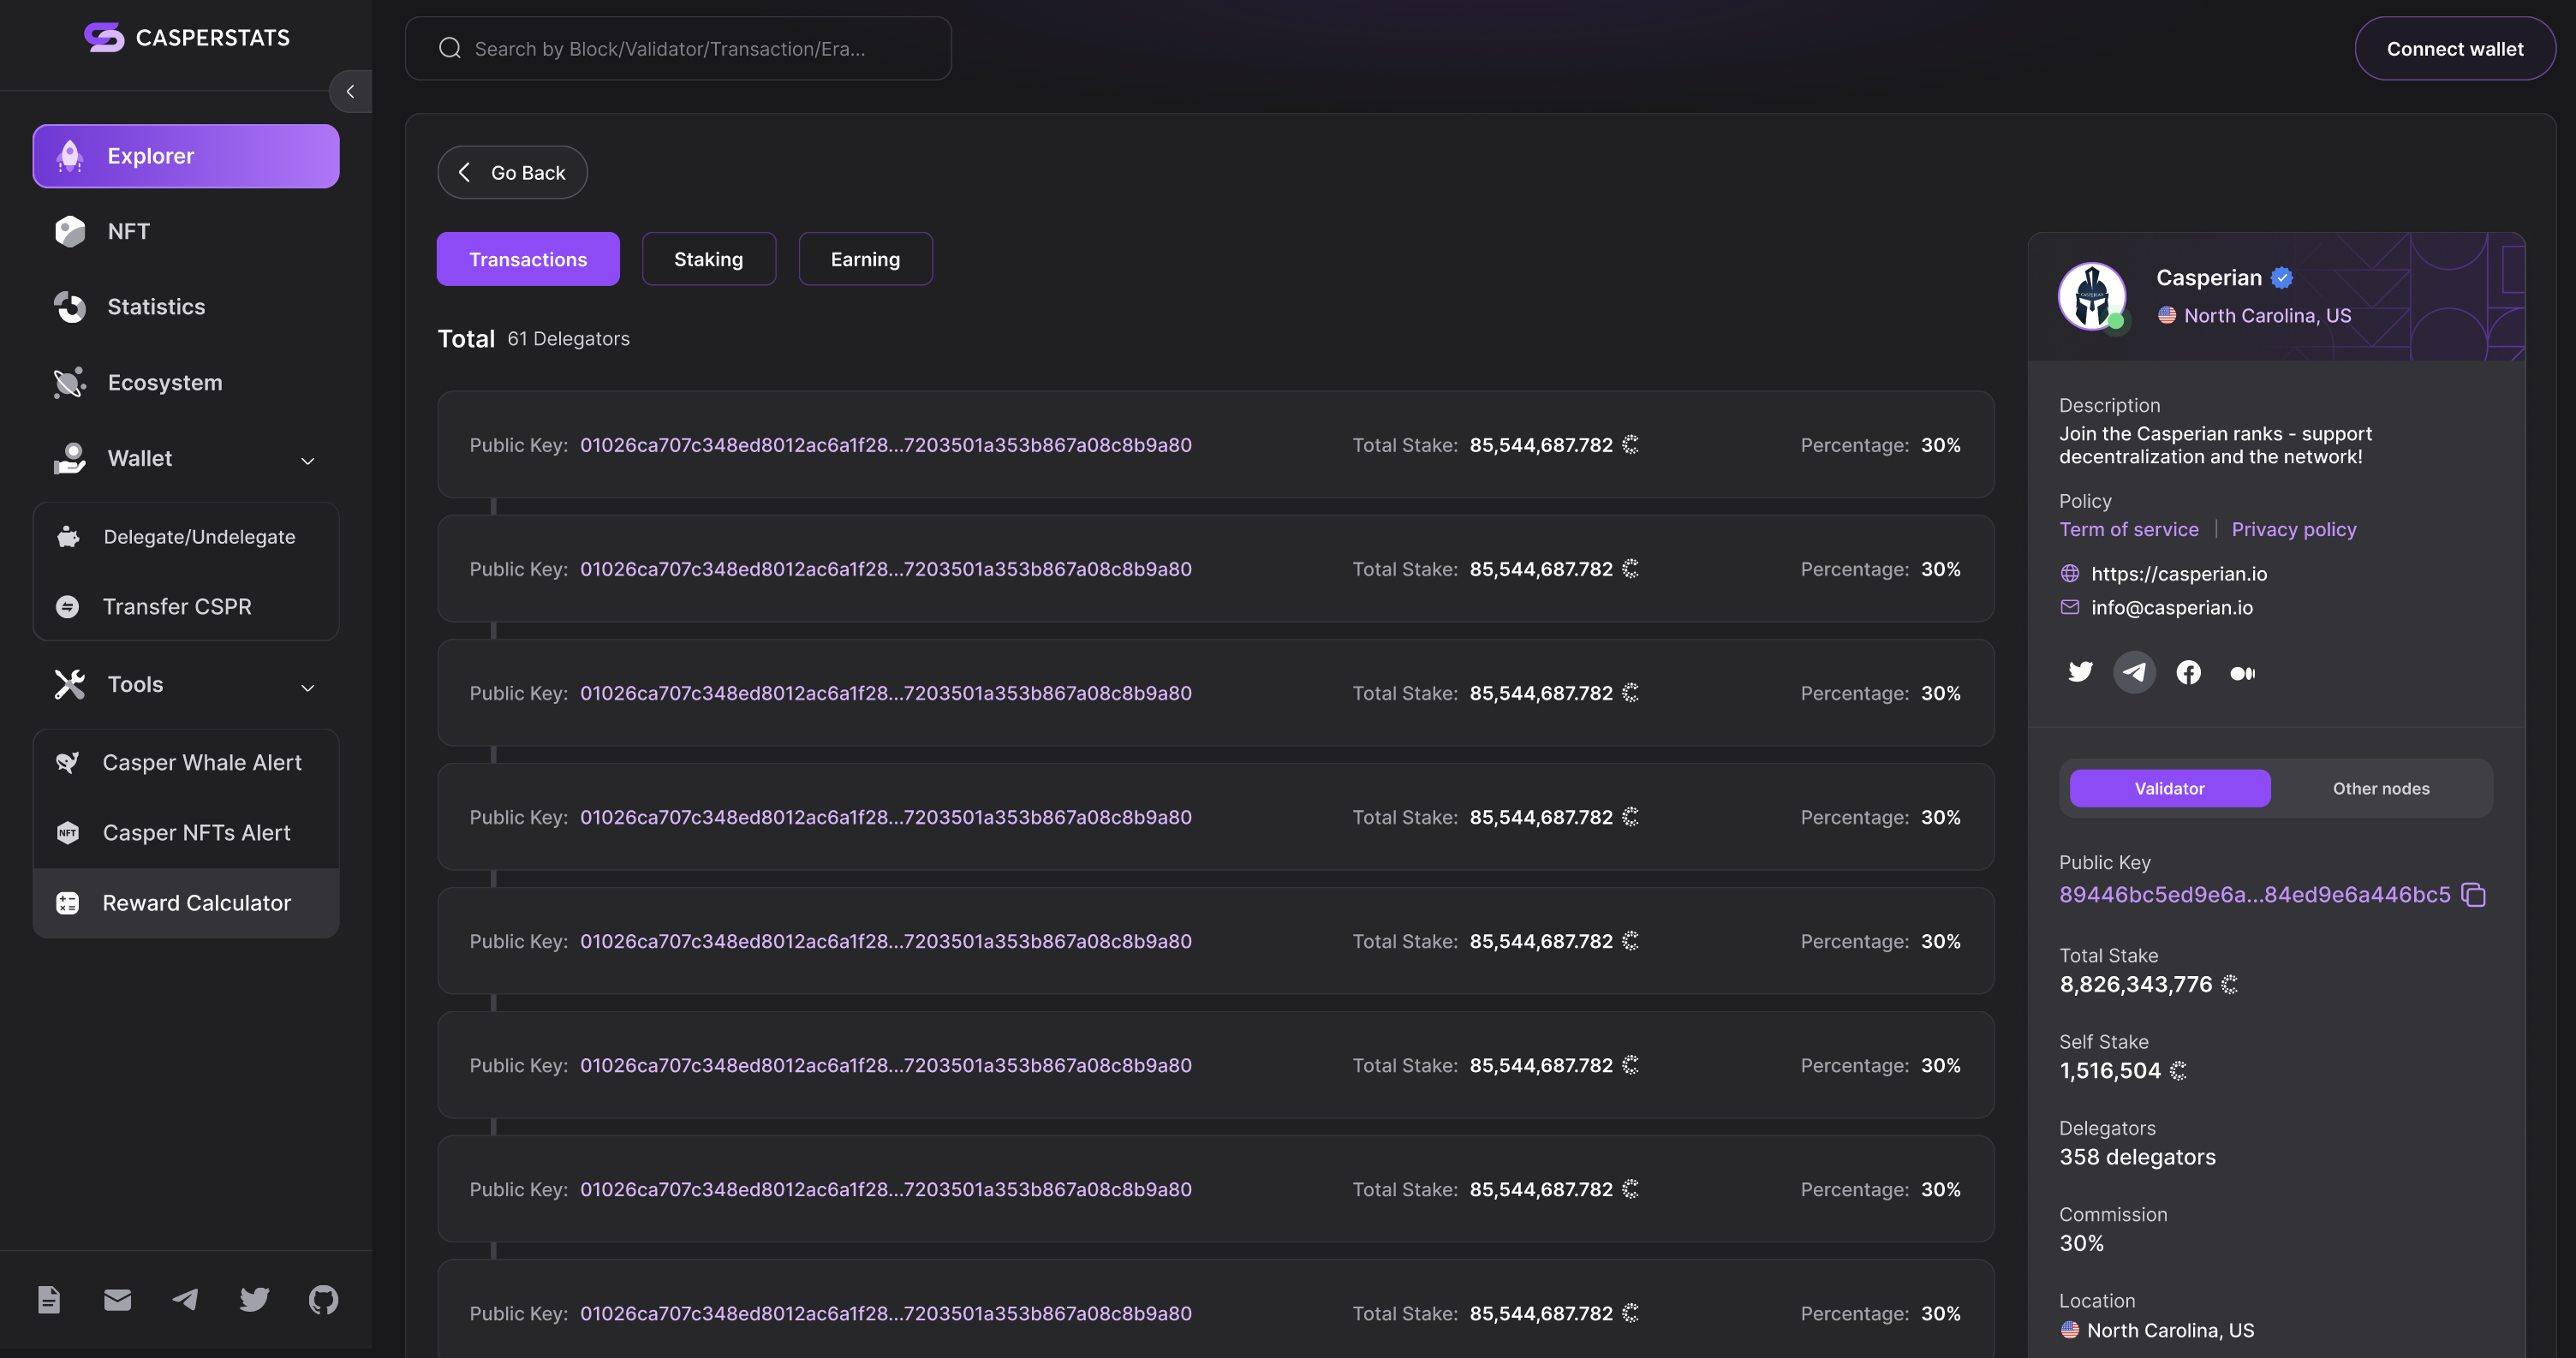
Task: Expand the Wallet menu
Action: tap(307, 461)
